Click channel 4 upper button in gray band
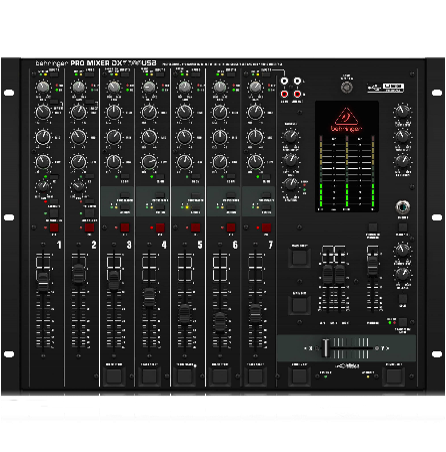446x452 pixels. [x=160, y=195]
